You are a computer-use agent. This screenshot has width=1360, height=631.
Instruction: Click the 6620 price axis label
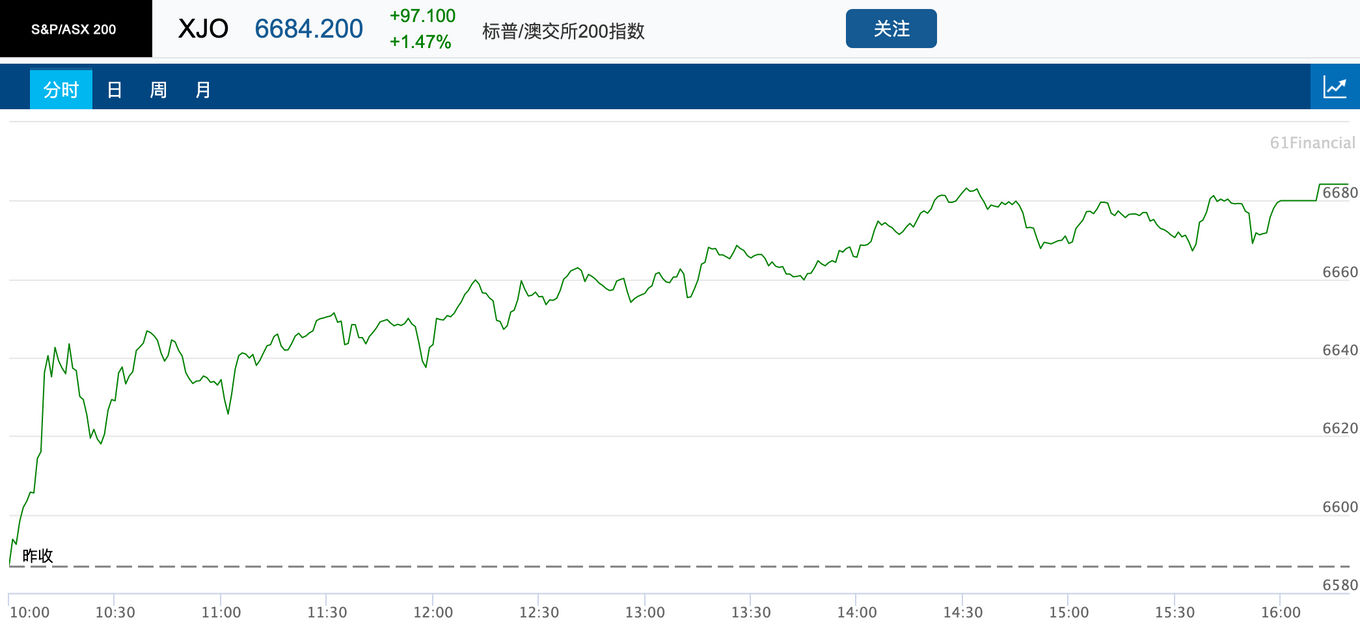(1340, 428)
